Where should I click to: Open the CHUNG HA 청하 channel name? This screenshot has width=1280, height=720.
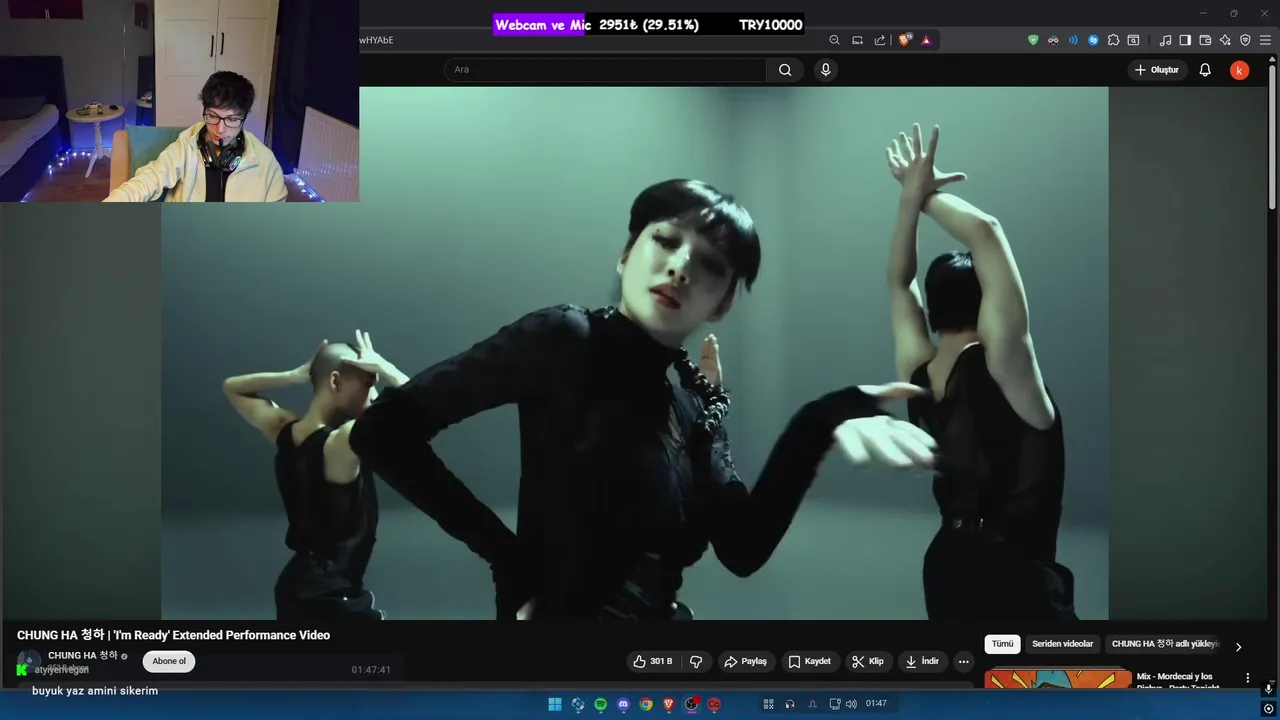(83, 655)
